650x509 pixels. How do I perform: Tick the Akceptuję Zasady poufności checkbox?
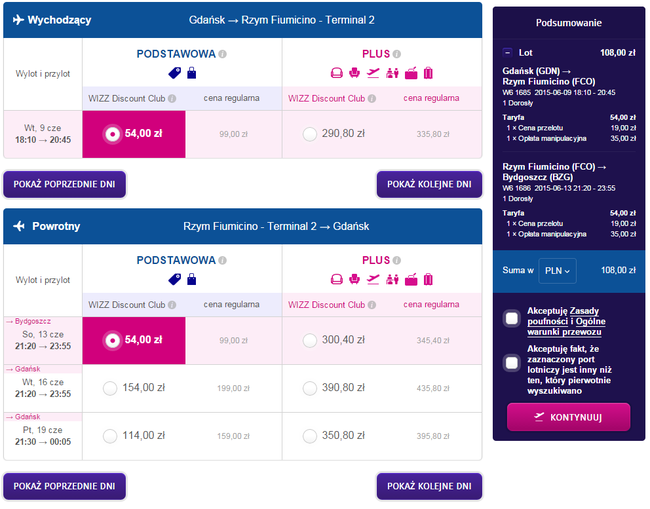(512, 318)
